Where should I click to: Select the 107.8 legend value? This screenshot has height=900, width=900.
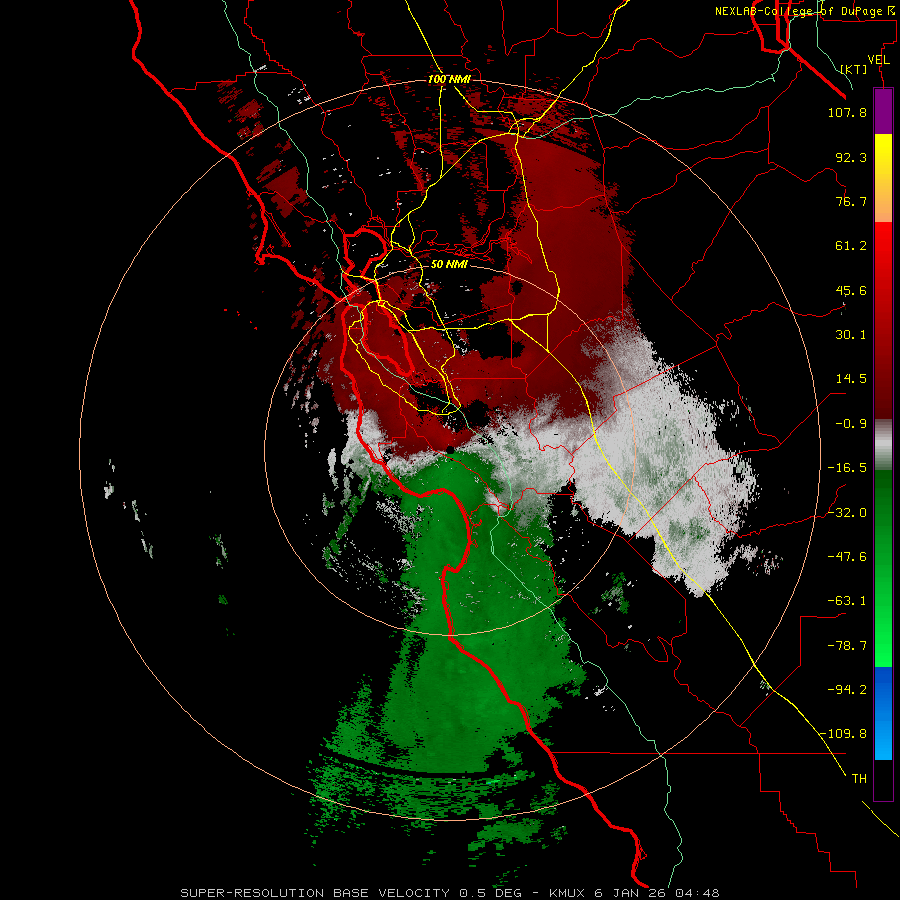tap(847, 112)
